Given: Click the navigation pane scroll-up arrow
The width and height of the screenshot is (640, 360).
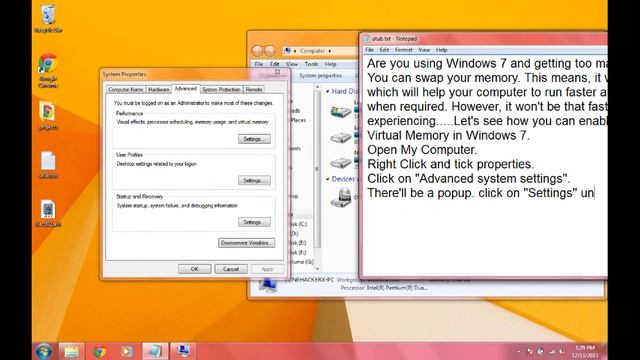Looking at the screenshot, I should (318, 87).
